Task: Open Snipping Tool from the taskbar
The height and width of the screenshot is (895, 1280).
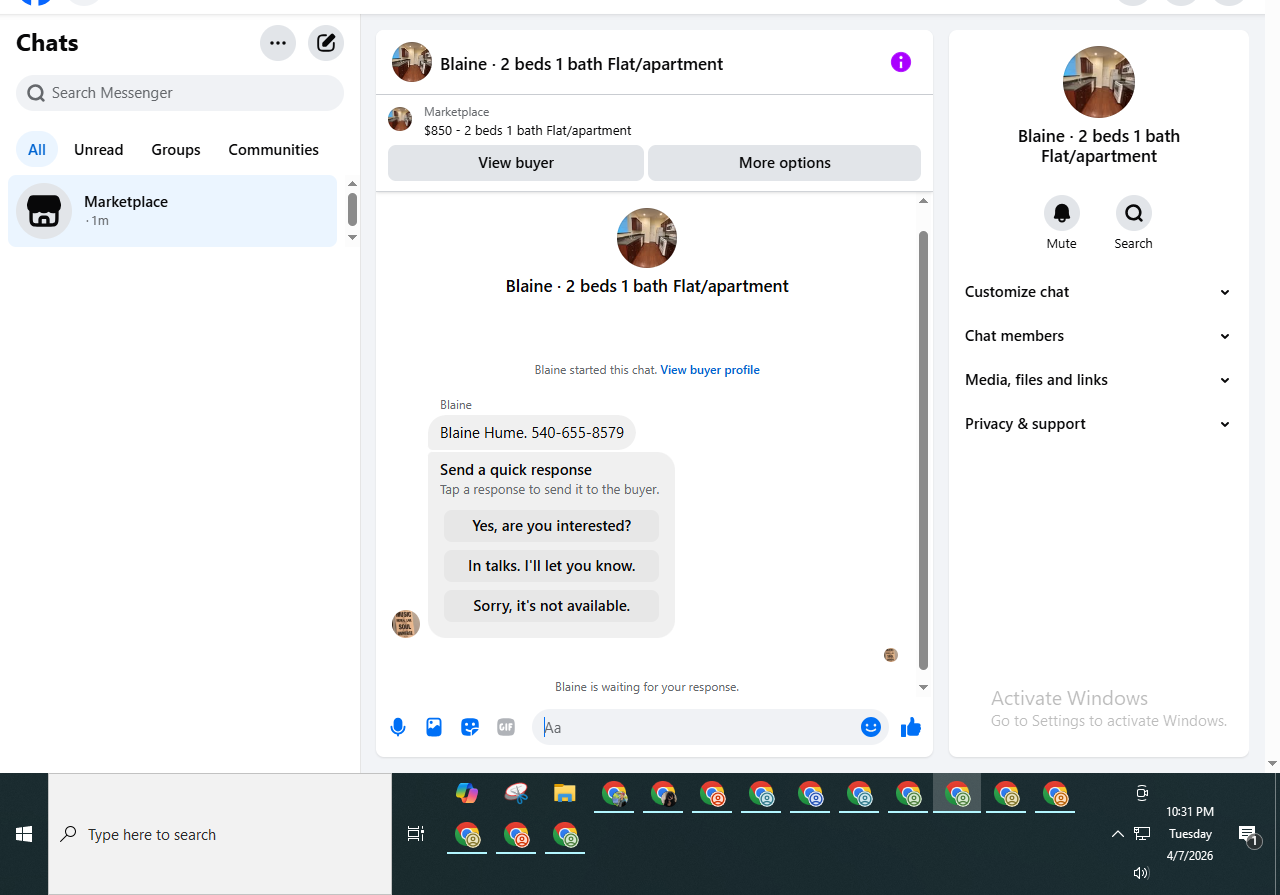Action: click(516, 794)
